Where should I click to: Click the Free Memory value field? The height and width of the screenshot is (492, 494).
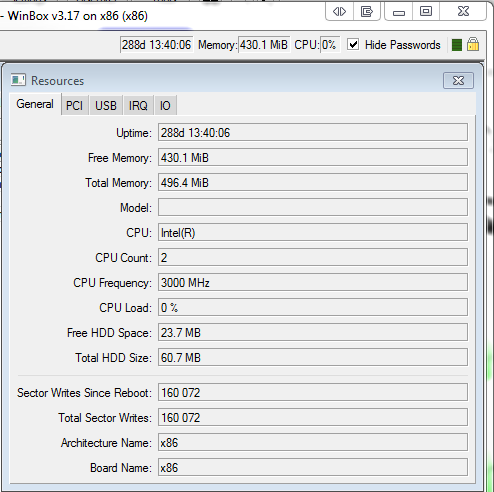313,157
